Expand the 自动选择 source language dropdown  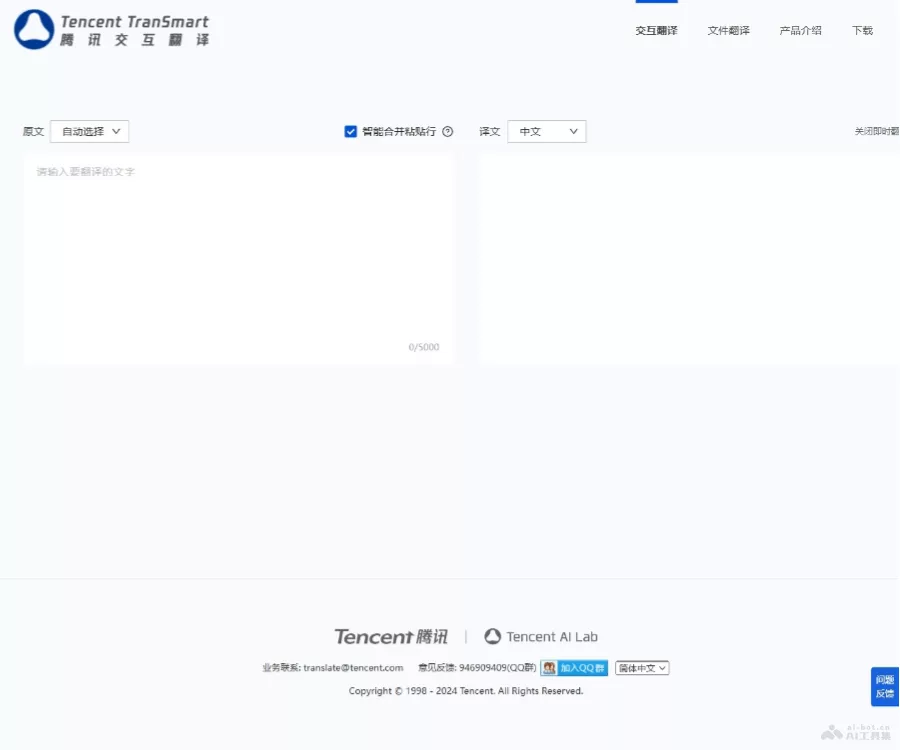(90, 131)
